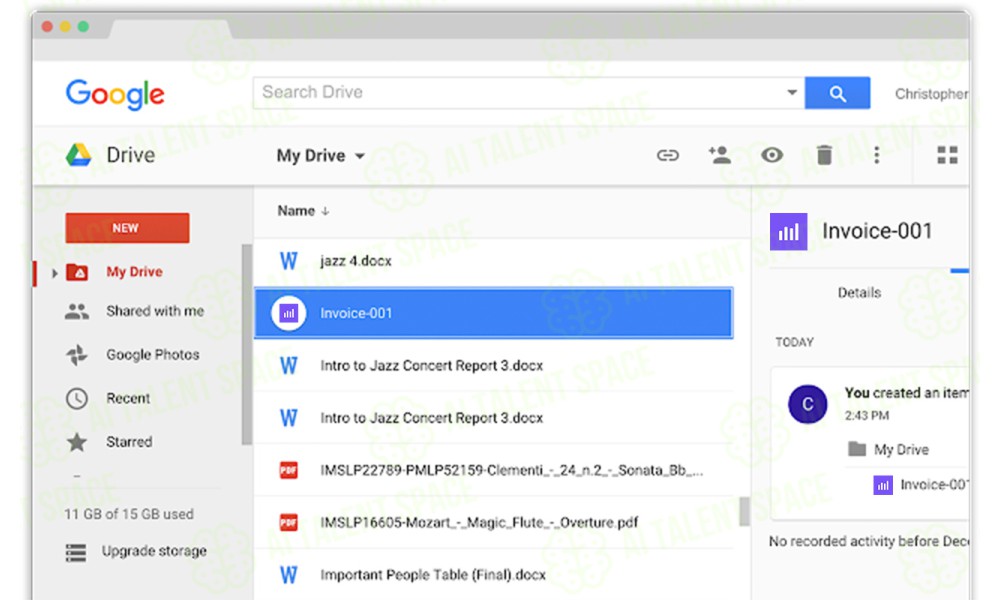The image size is (1000, 600).
Task: Open the Details tab
Action: point(859,293)
